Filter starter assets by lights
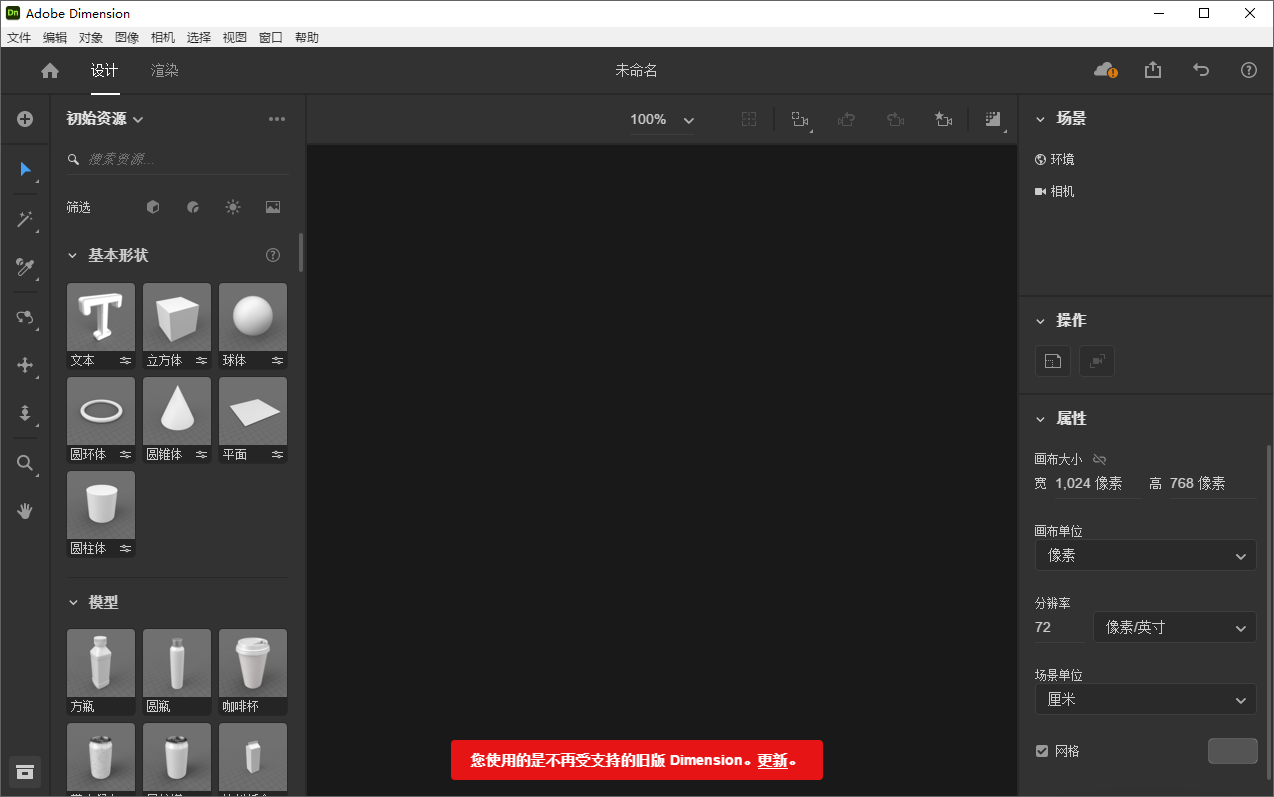The image size is (1274, 797). point(232,207)
